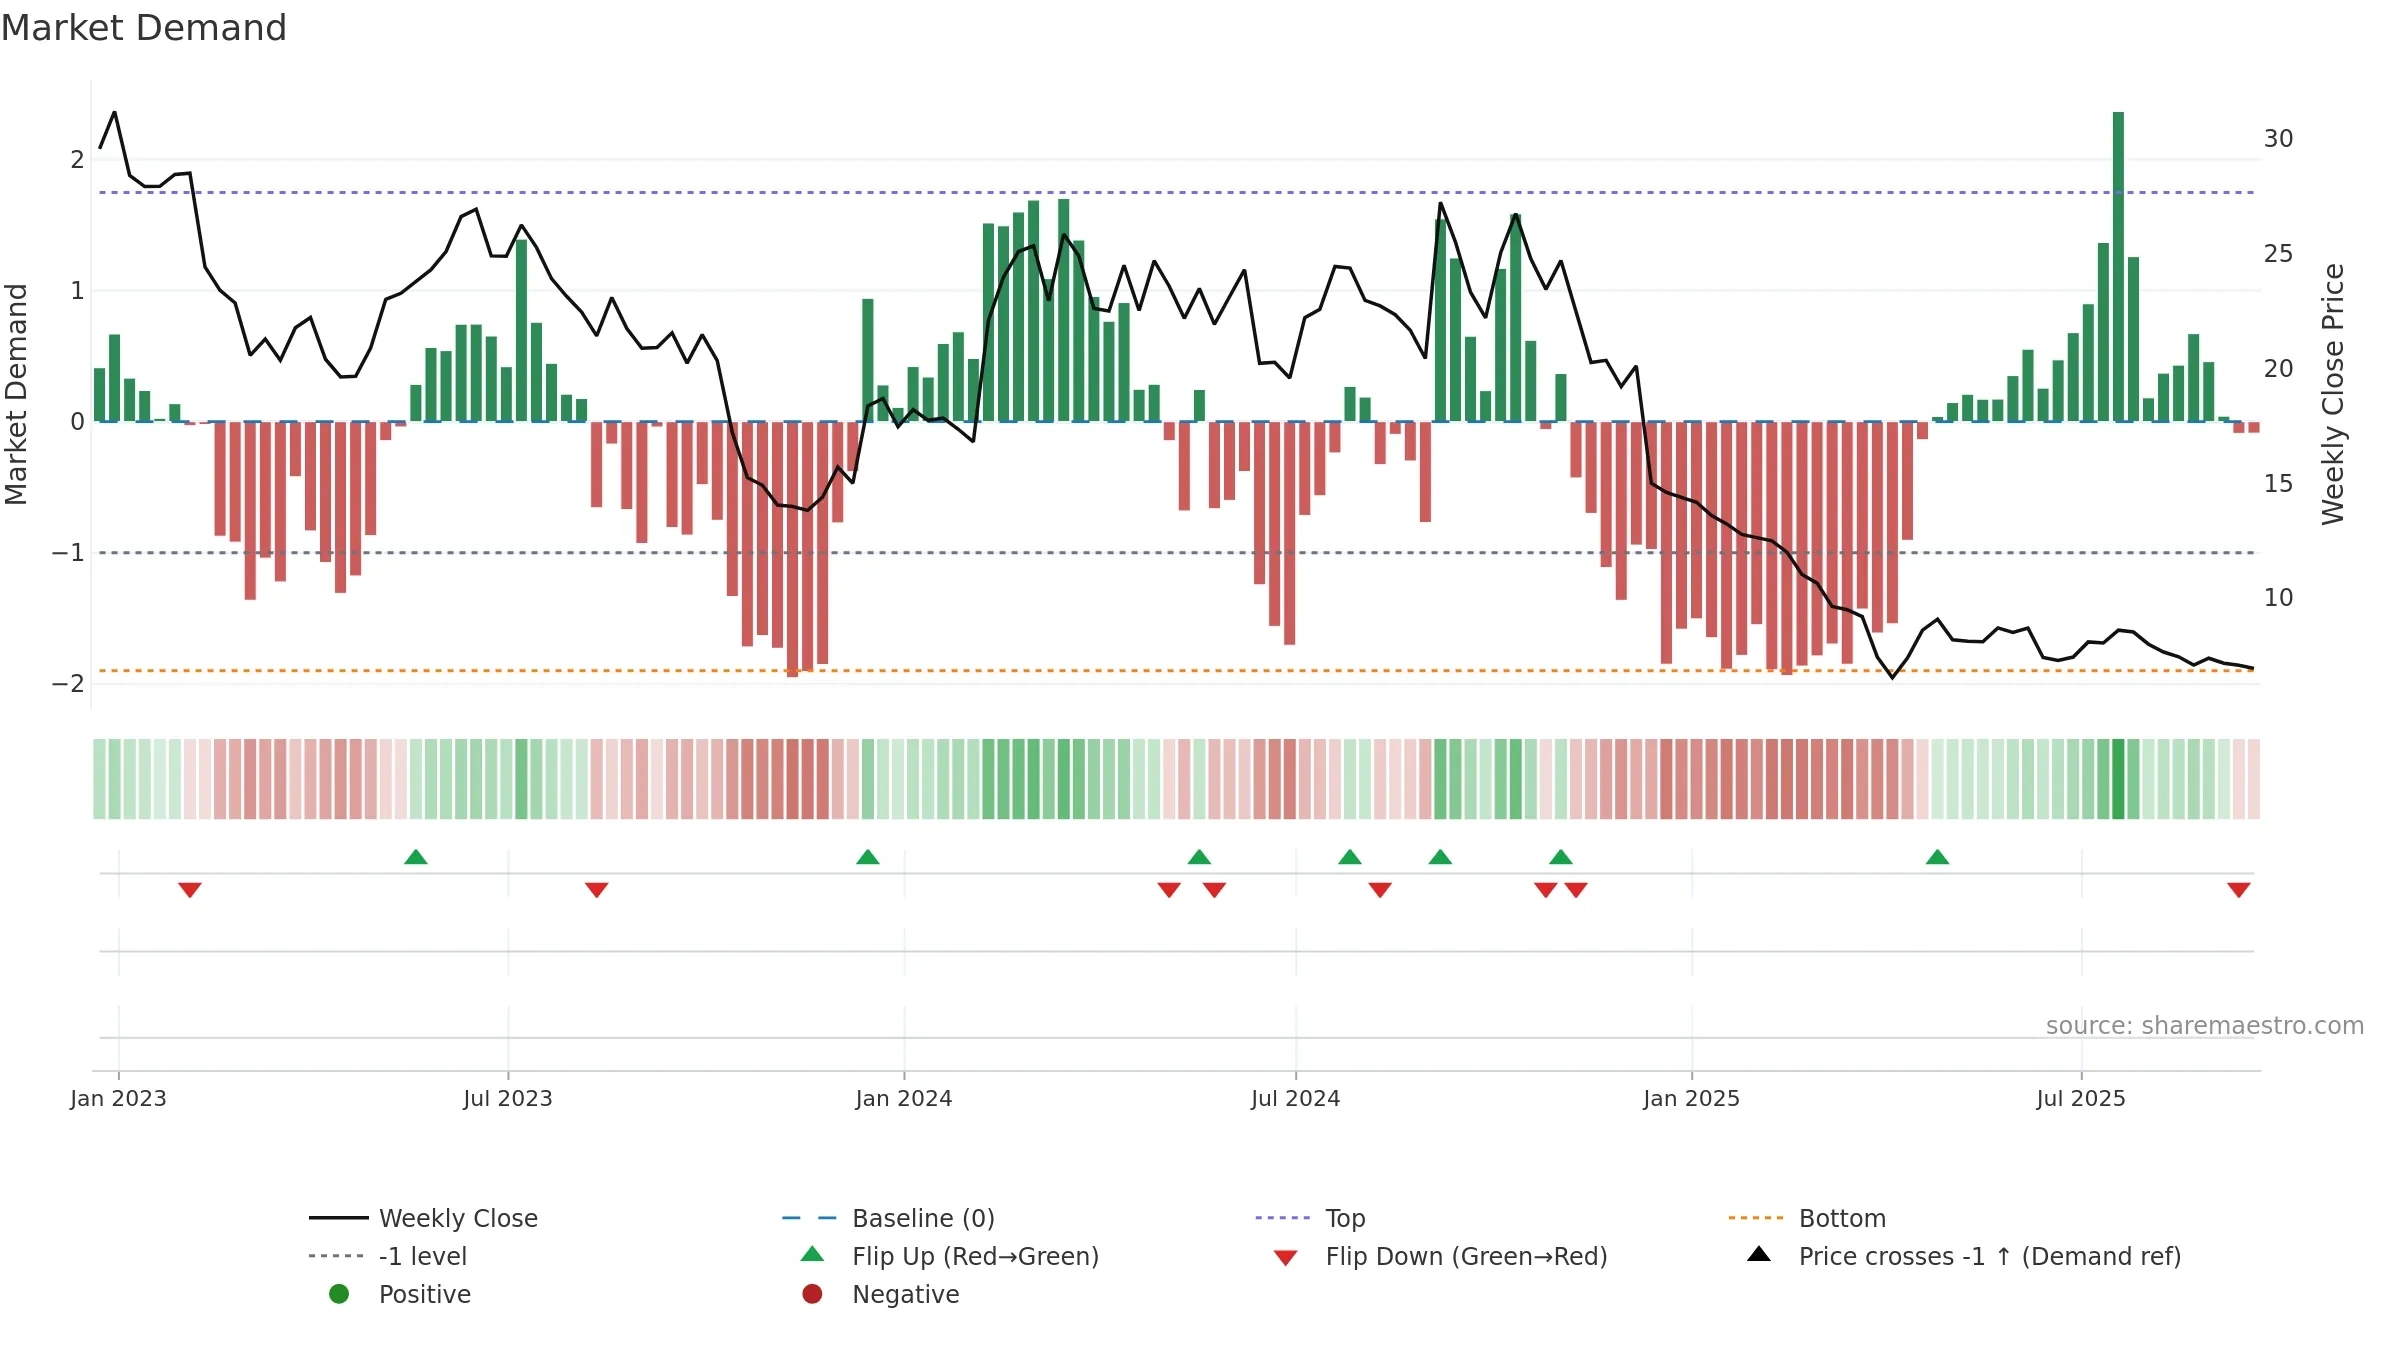
Task: Click the Jul 2023 x-axis label
Action: coord(508,1098)
